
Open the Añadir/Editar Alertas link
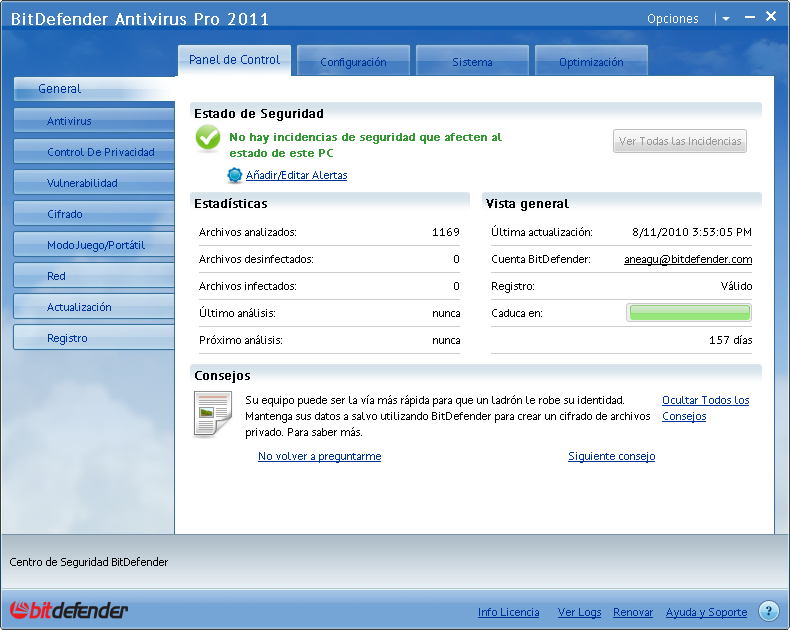point(297,176)
